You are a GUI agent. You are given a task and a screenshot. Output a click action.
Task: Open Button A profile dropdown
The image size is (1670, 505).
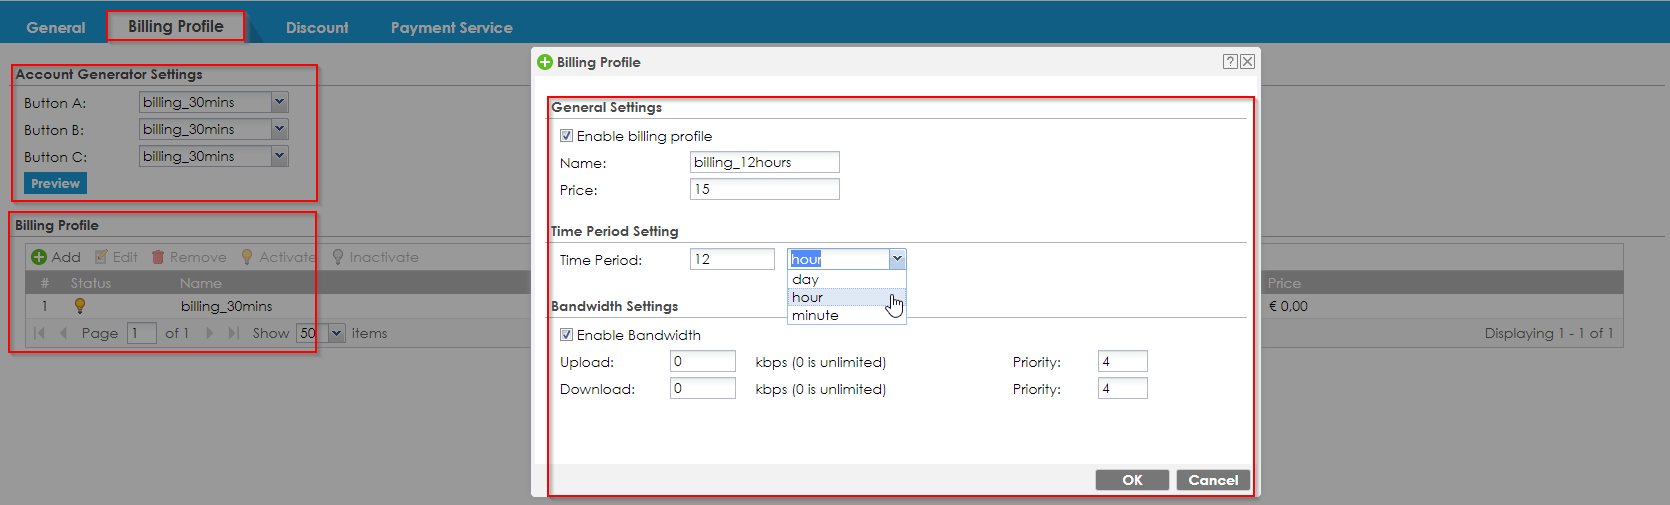(x=280, y=102)
